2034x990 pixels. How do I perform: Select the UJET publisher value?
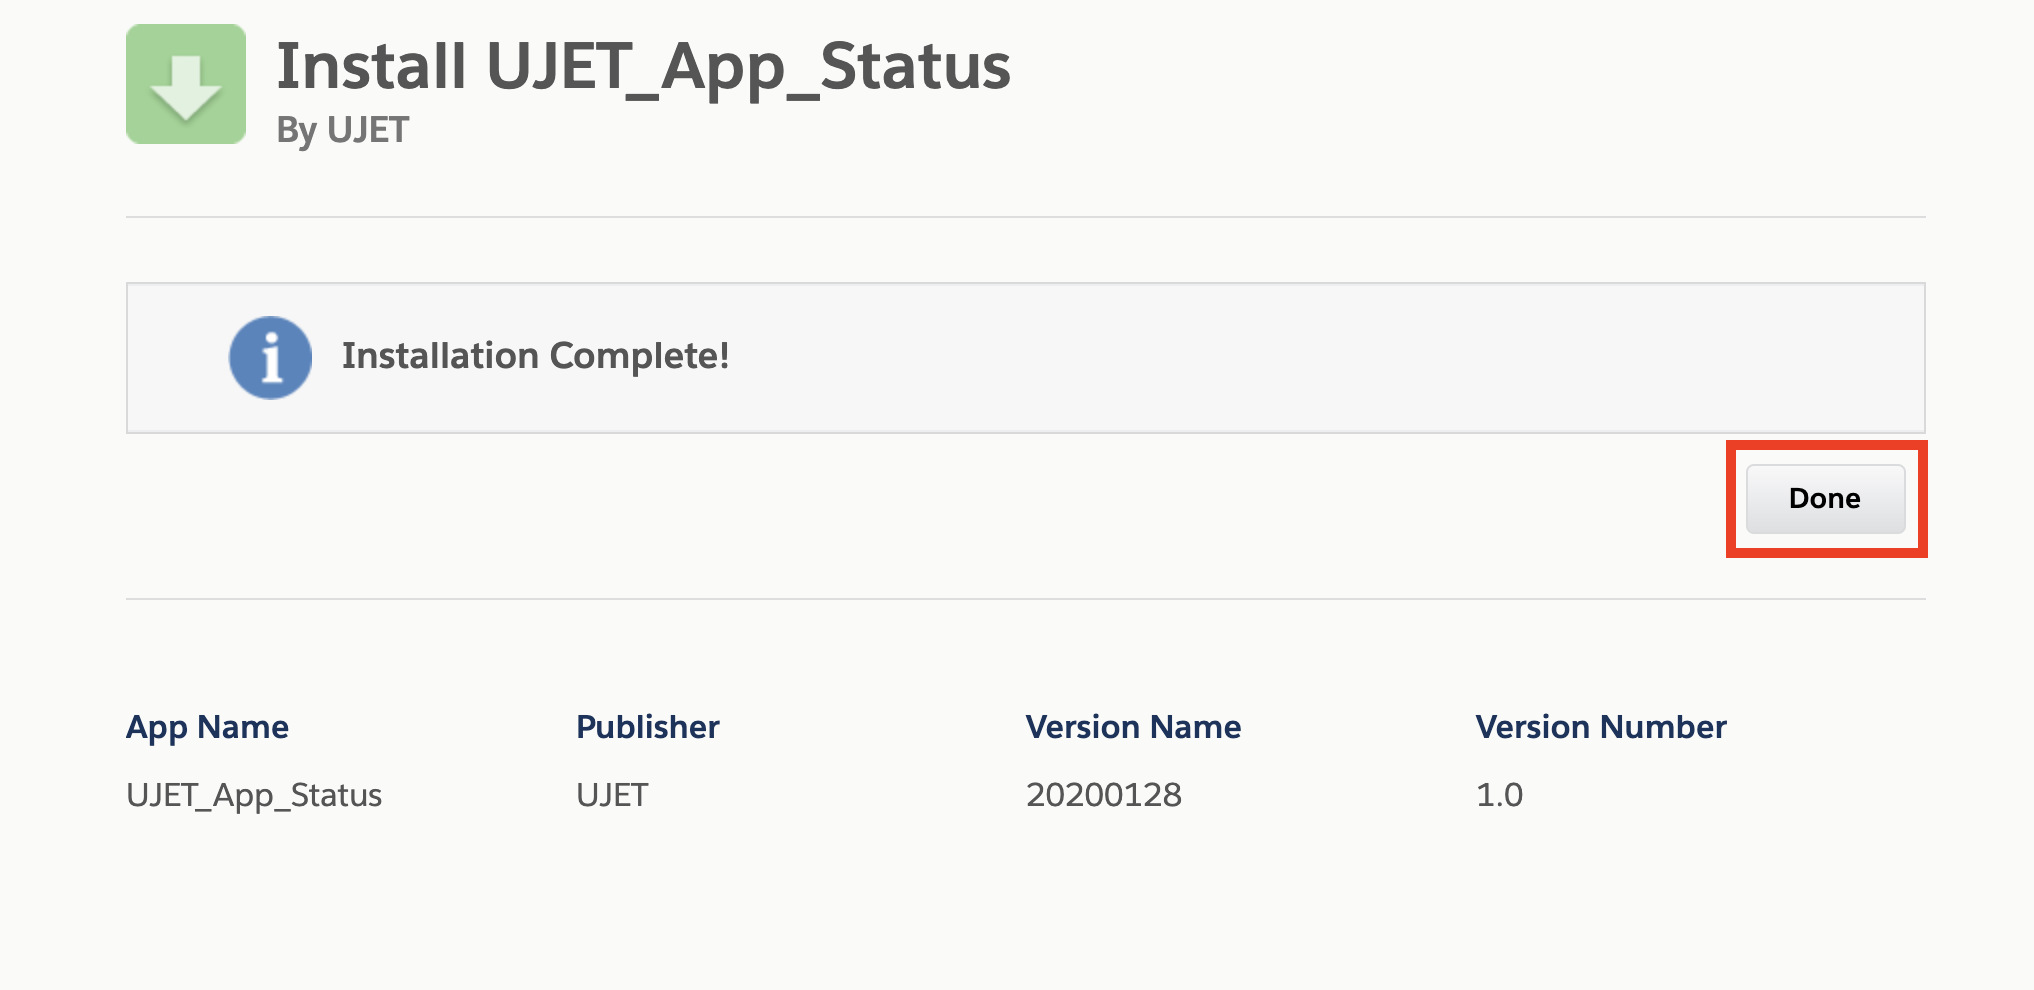(x=612, y=795)
